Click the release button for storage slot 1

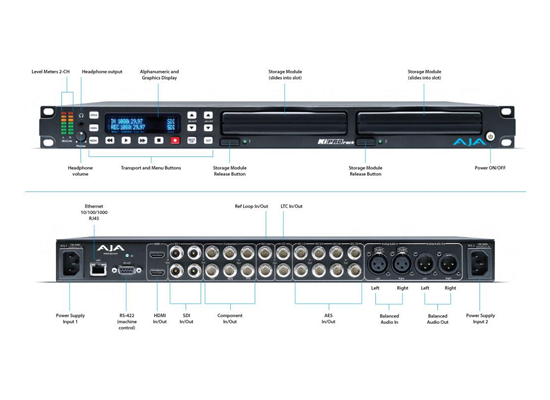230,142
